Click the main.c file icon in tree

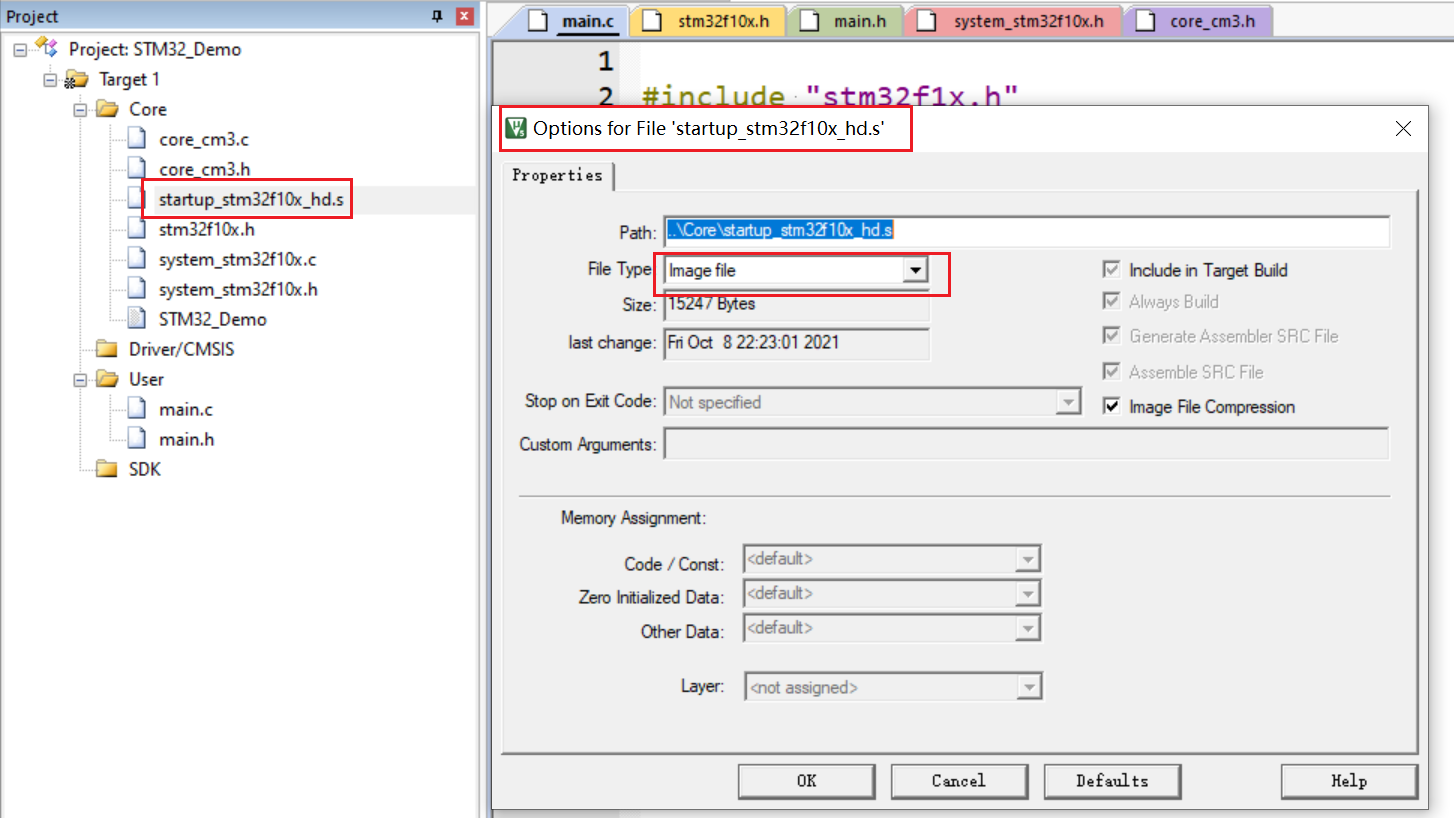(x=138, y=409)
